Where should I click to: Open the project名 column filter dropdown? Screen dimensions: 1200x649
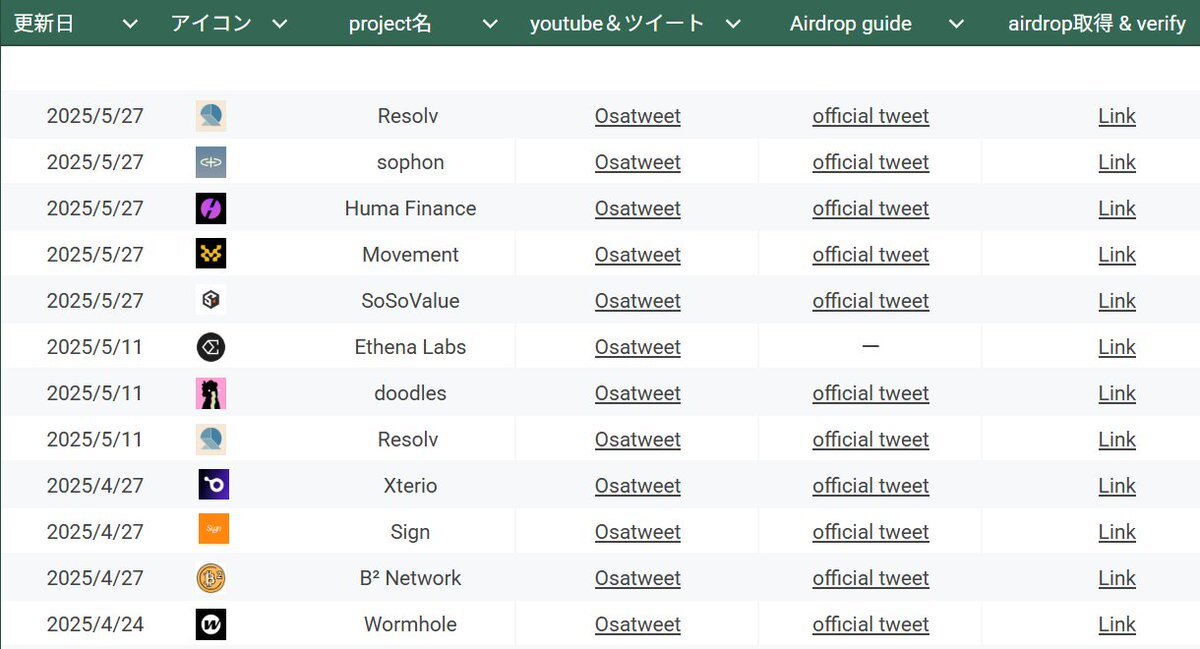point(489,24)
